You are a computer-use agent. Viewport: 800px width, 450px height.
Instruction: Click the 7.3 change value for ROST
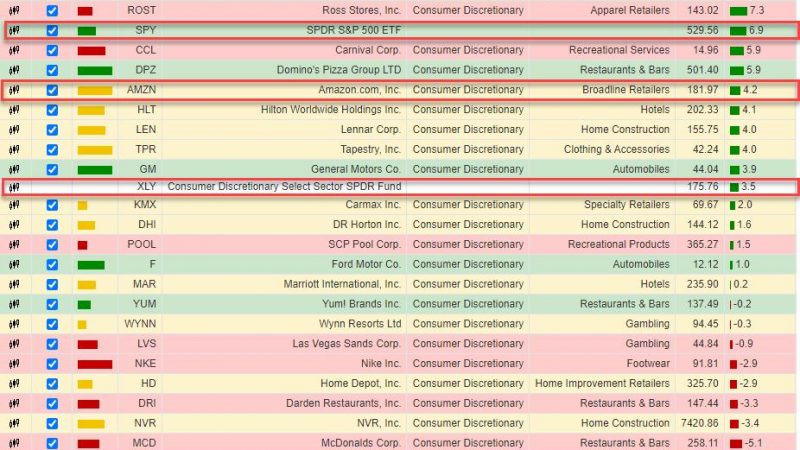click(757, 10)
